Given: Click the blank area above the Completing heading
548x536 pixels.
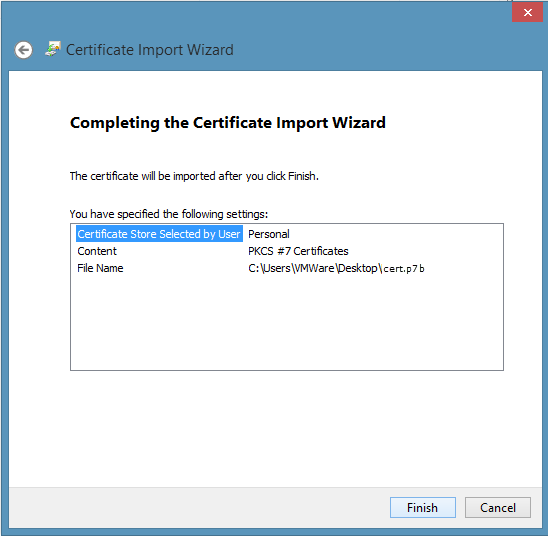Looking at the screenshot, I should click(275, 91).
